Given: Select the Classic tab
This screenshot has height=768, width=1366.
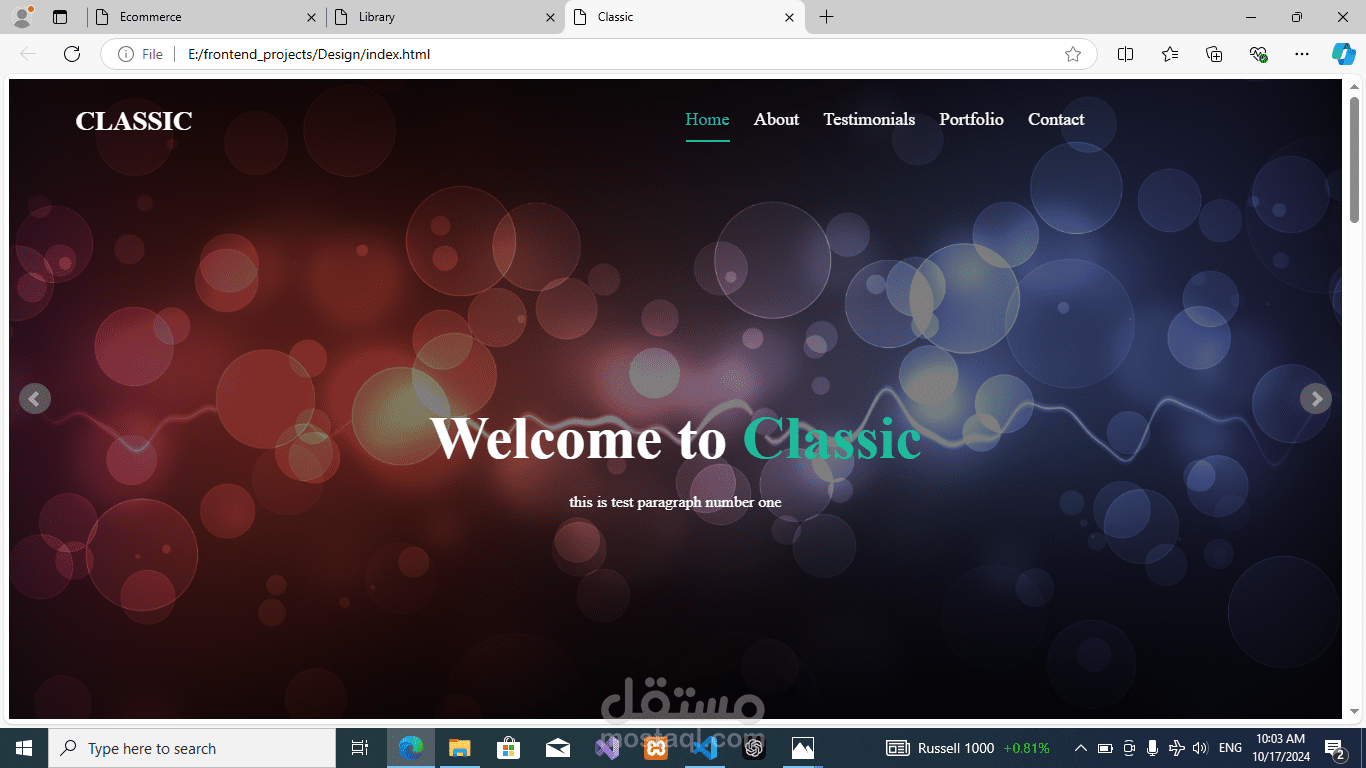Looking at the screenshot, I should coord(685,17).
